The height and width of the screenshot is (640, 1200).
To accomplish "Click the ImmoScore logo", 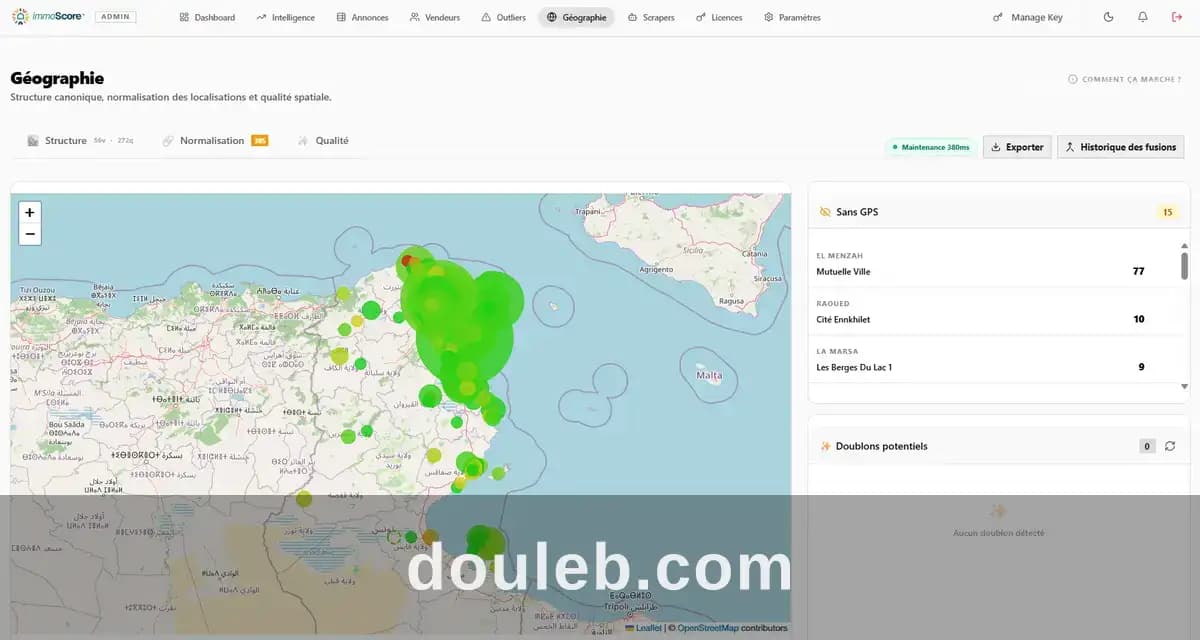I will click(x=47, y=17).
